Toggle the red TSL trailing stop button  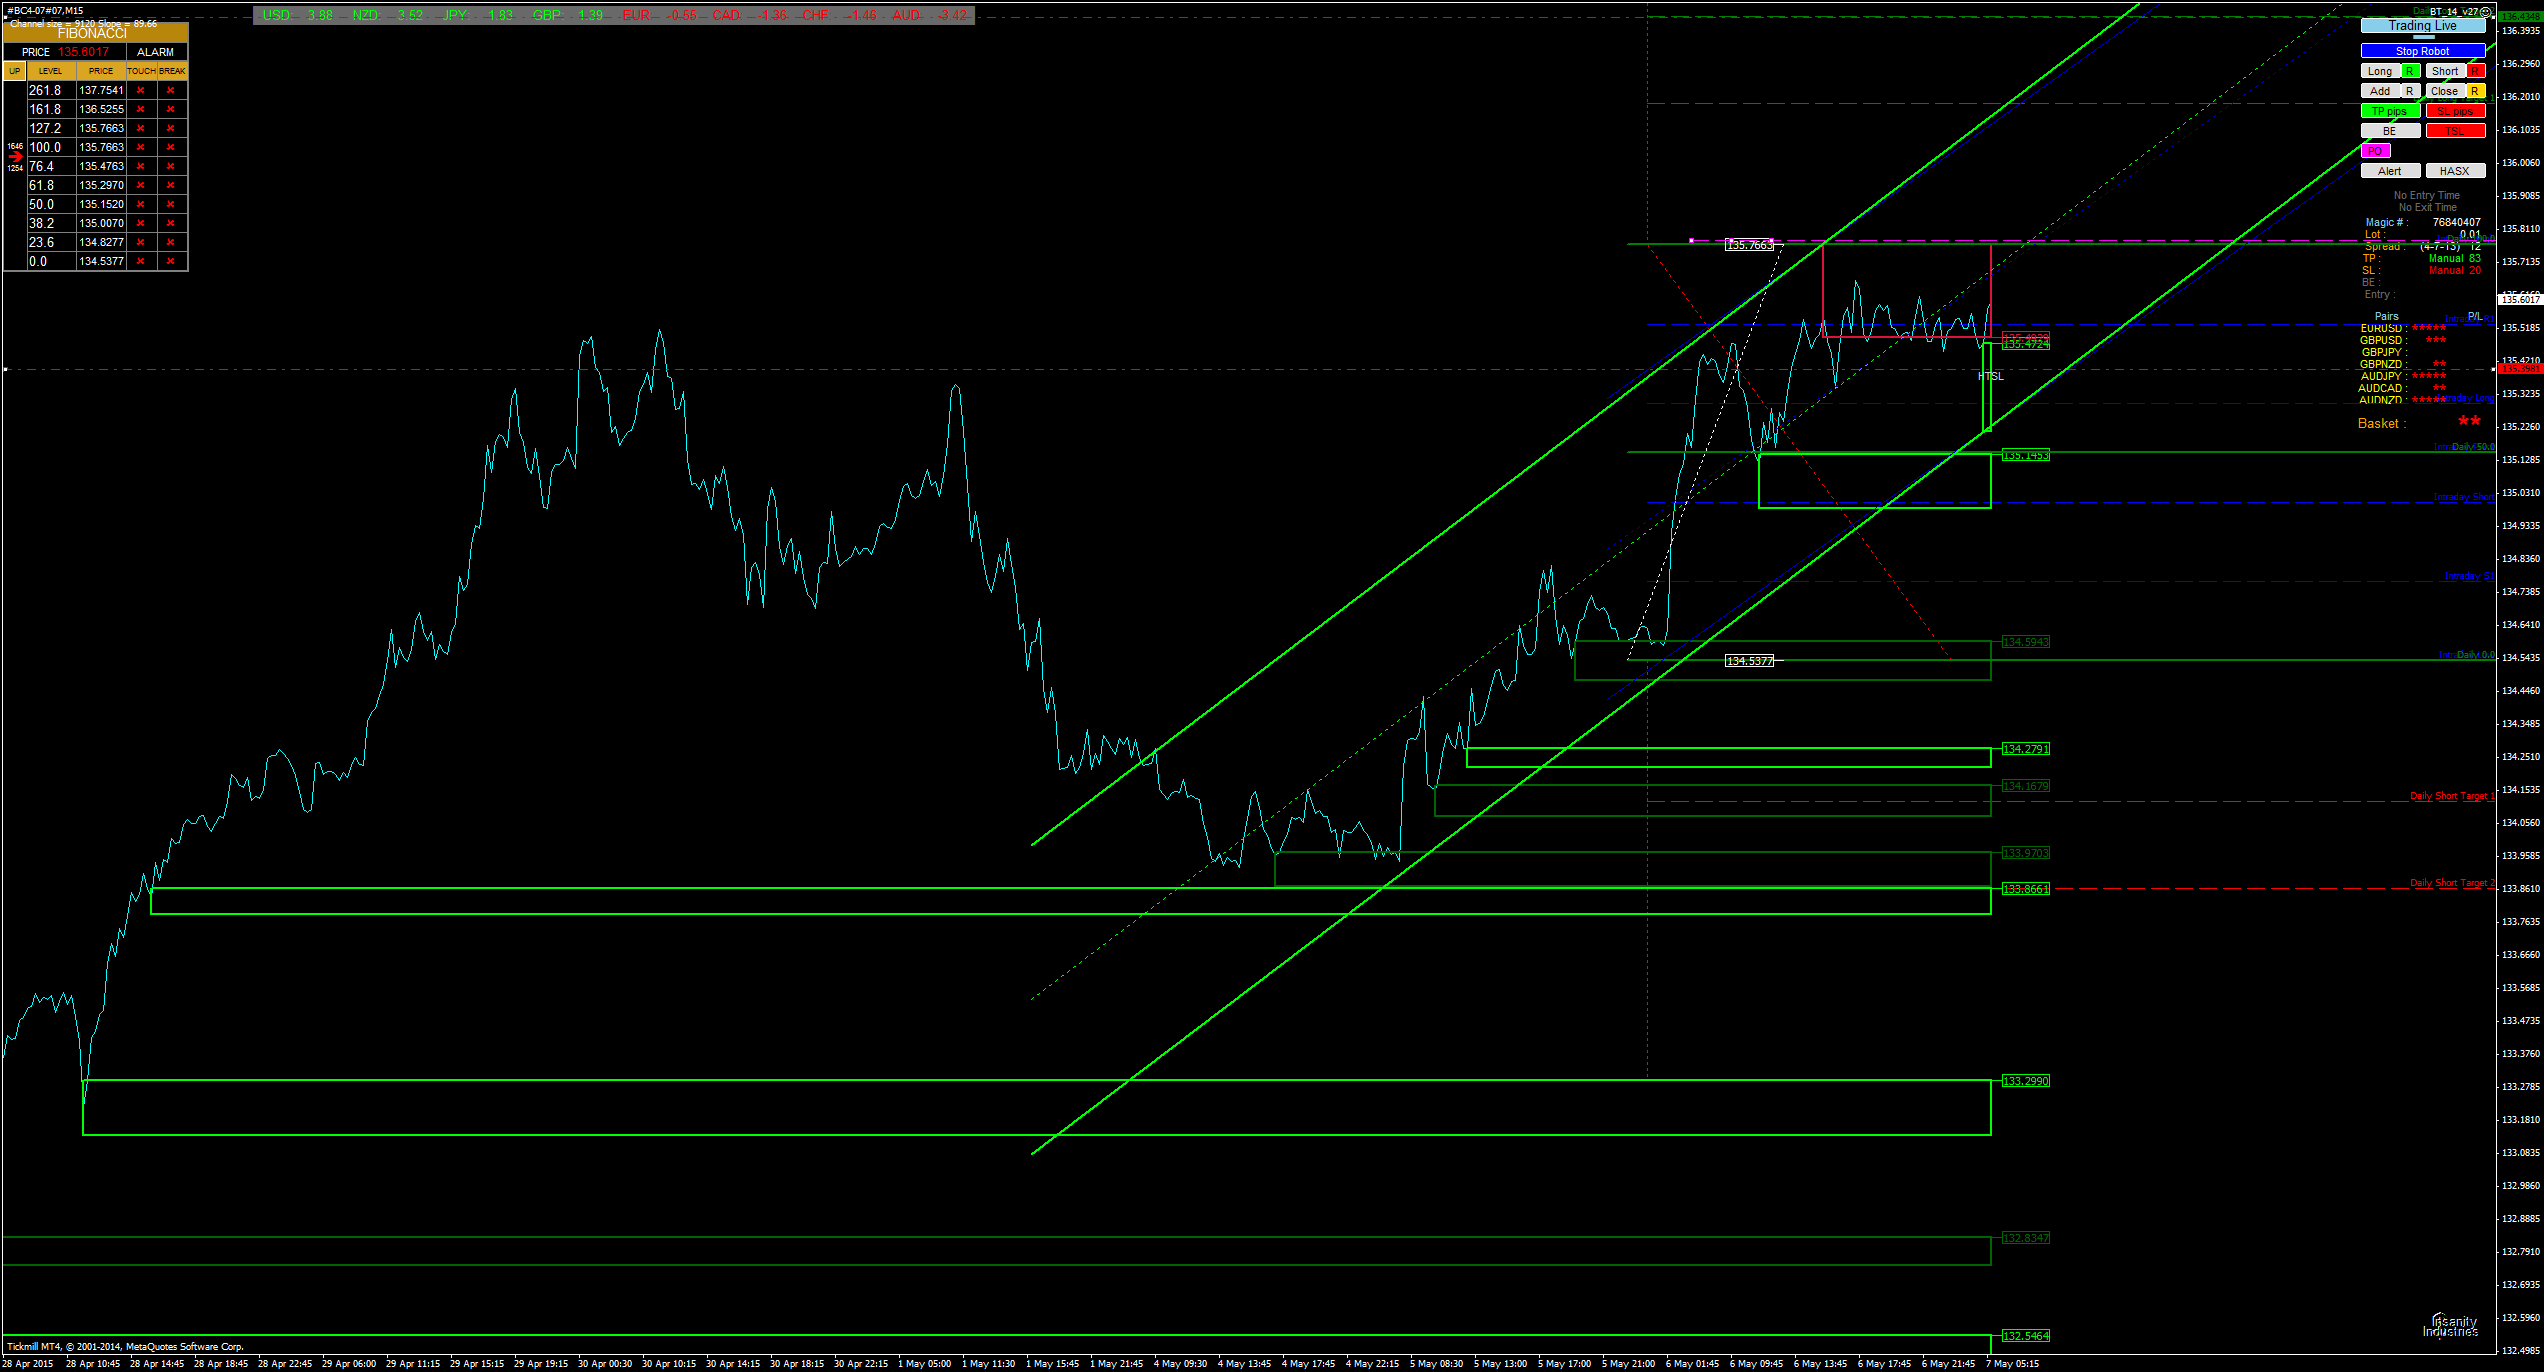coord(2455,131)
